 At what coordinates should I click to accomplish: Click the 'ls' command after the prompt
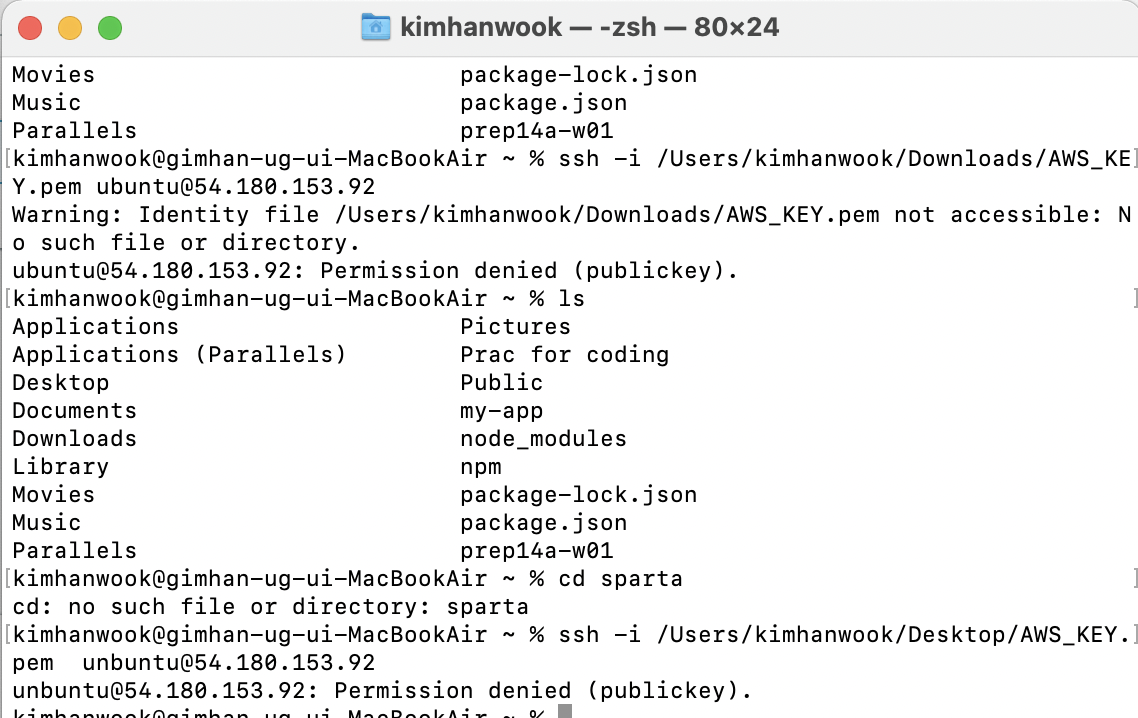(x=571, y=298)
